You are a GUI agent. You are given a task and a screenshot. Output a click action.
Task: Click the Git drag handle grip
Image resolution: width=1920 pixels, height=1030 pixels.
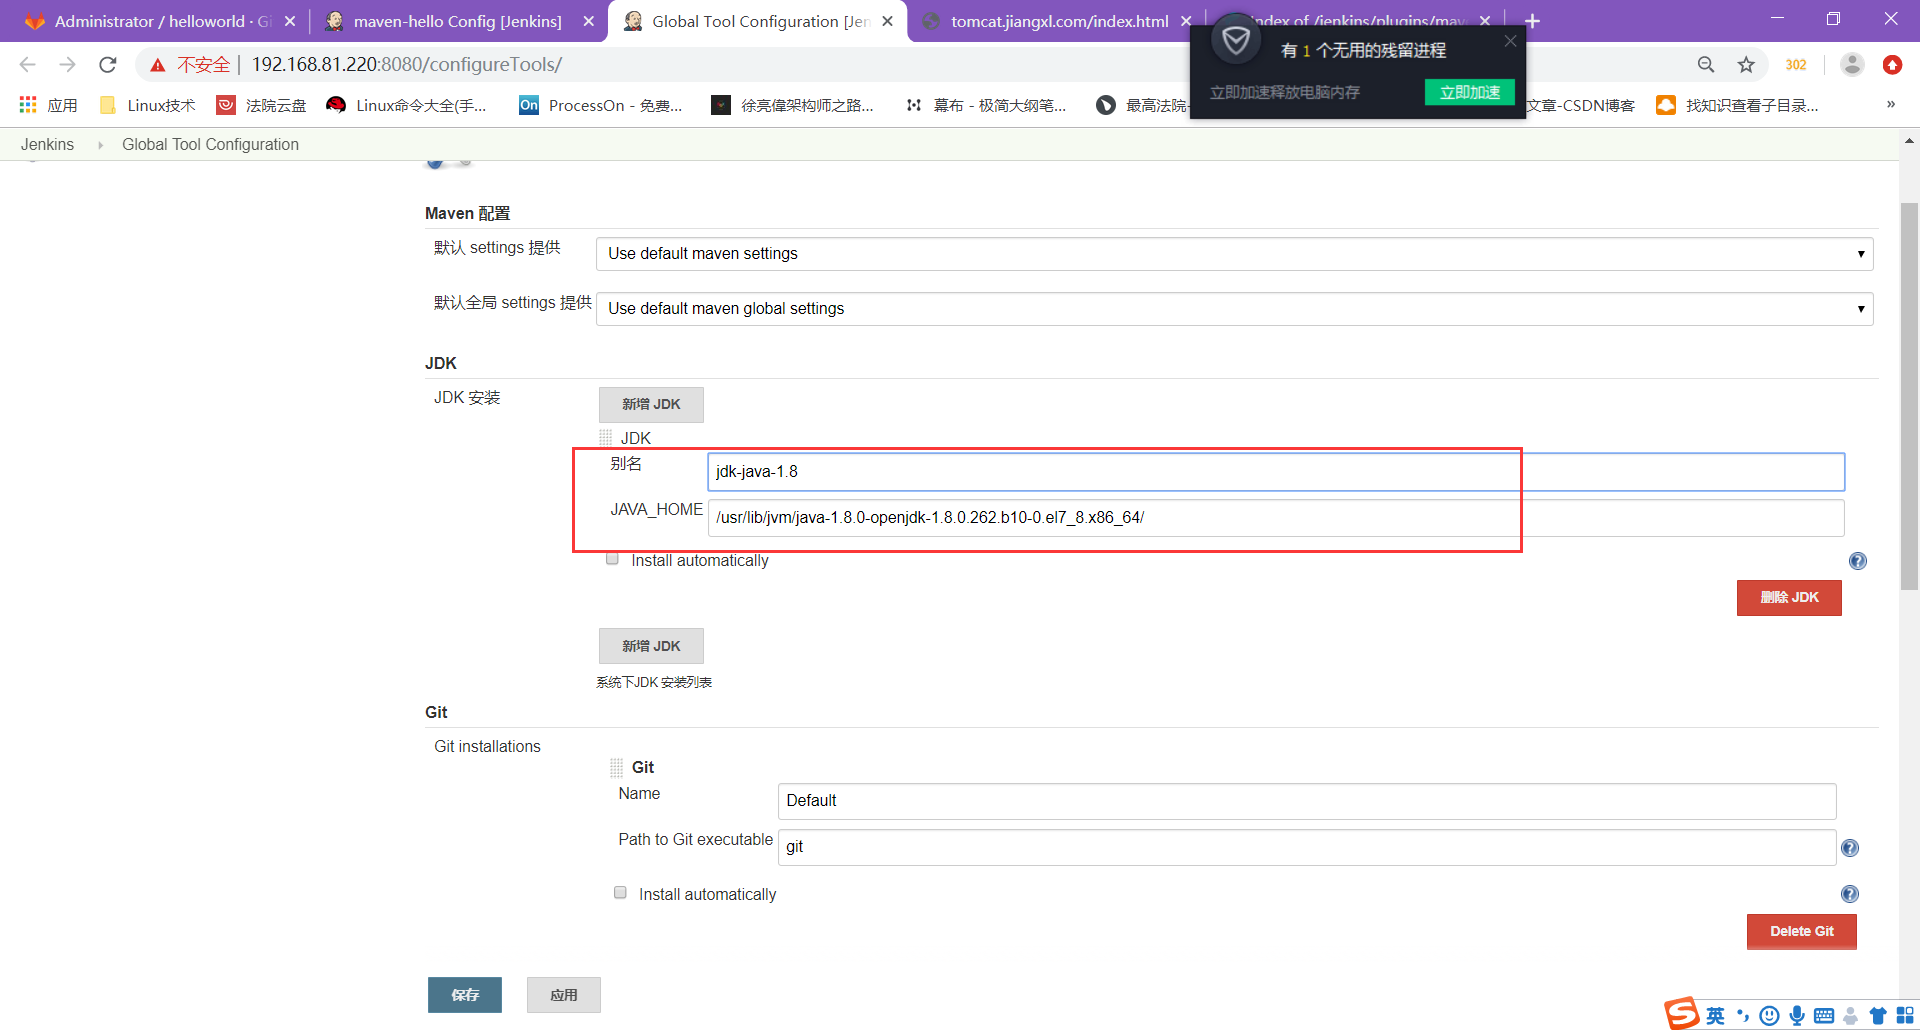tap(616, 768)
